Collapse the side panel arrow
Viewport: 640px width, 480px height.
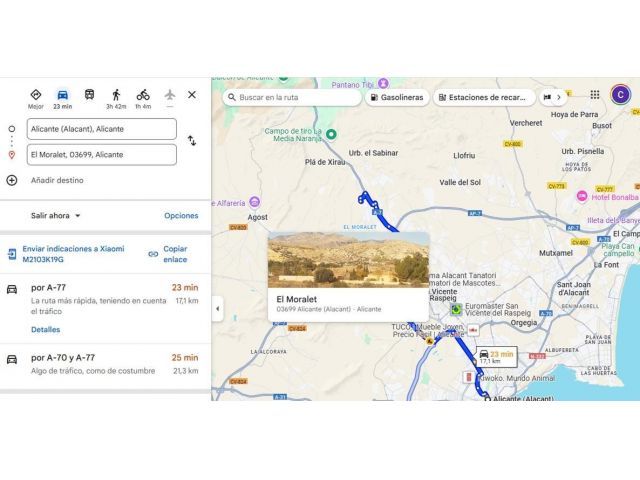(x=218, y=309)
